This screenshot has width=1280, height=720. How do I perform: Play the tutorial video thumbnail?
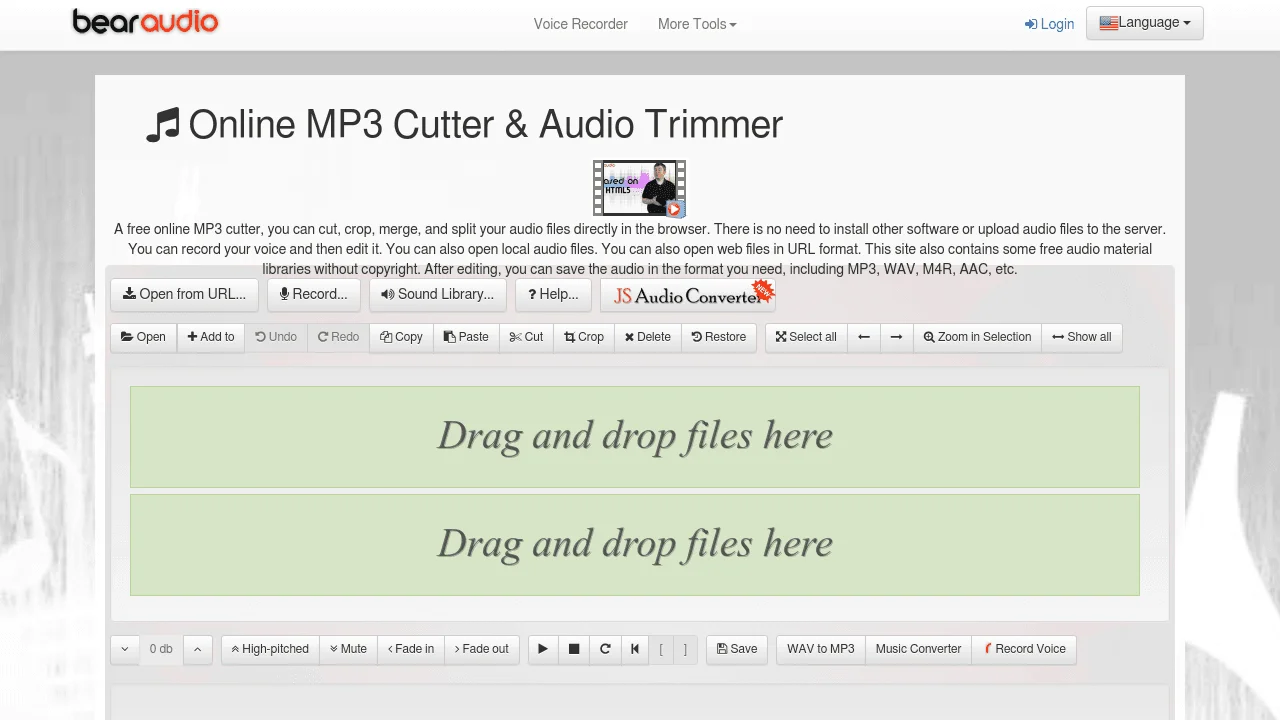coord(639,188)
